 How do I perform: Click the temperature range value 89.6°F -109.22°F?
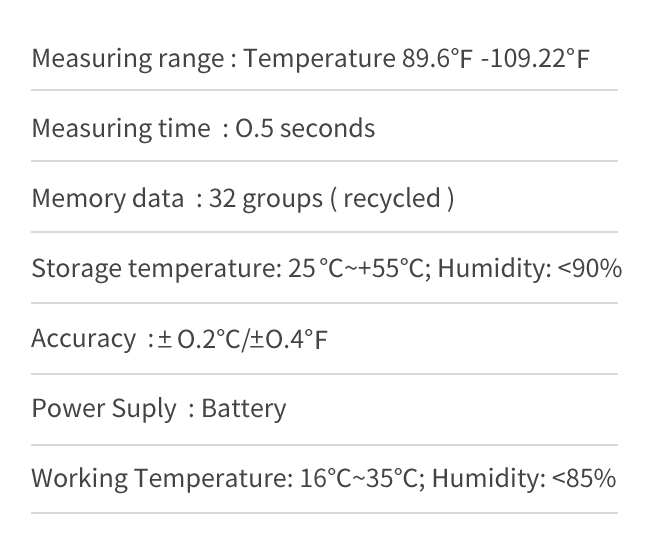(489, 58)
